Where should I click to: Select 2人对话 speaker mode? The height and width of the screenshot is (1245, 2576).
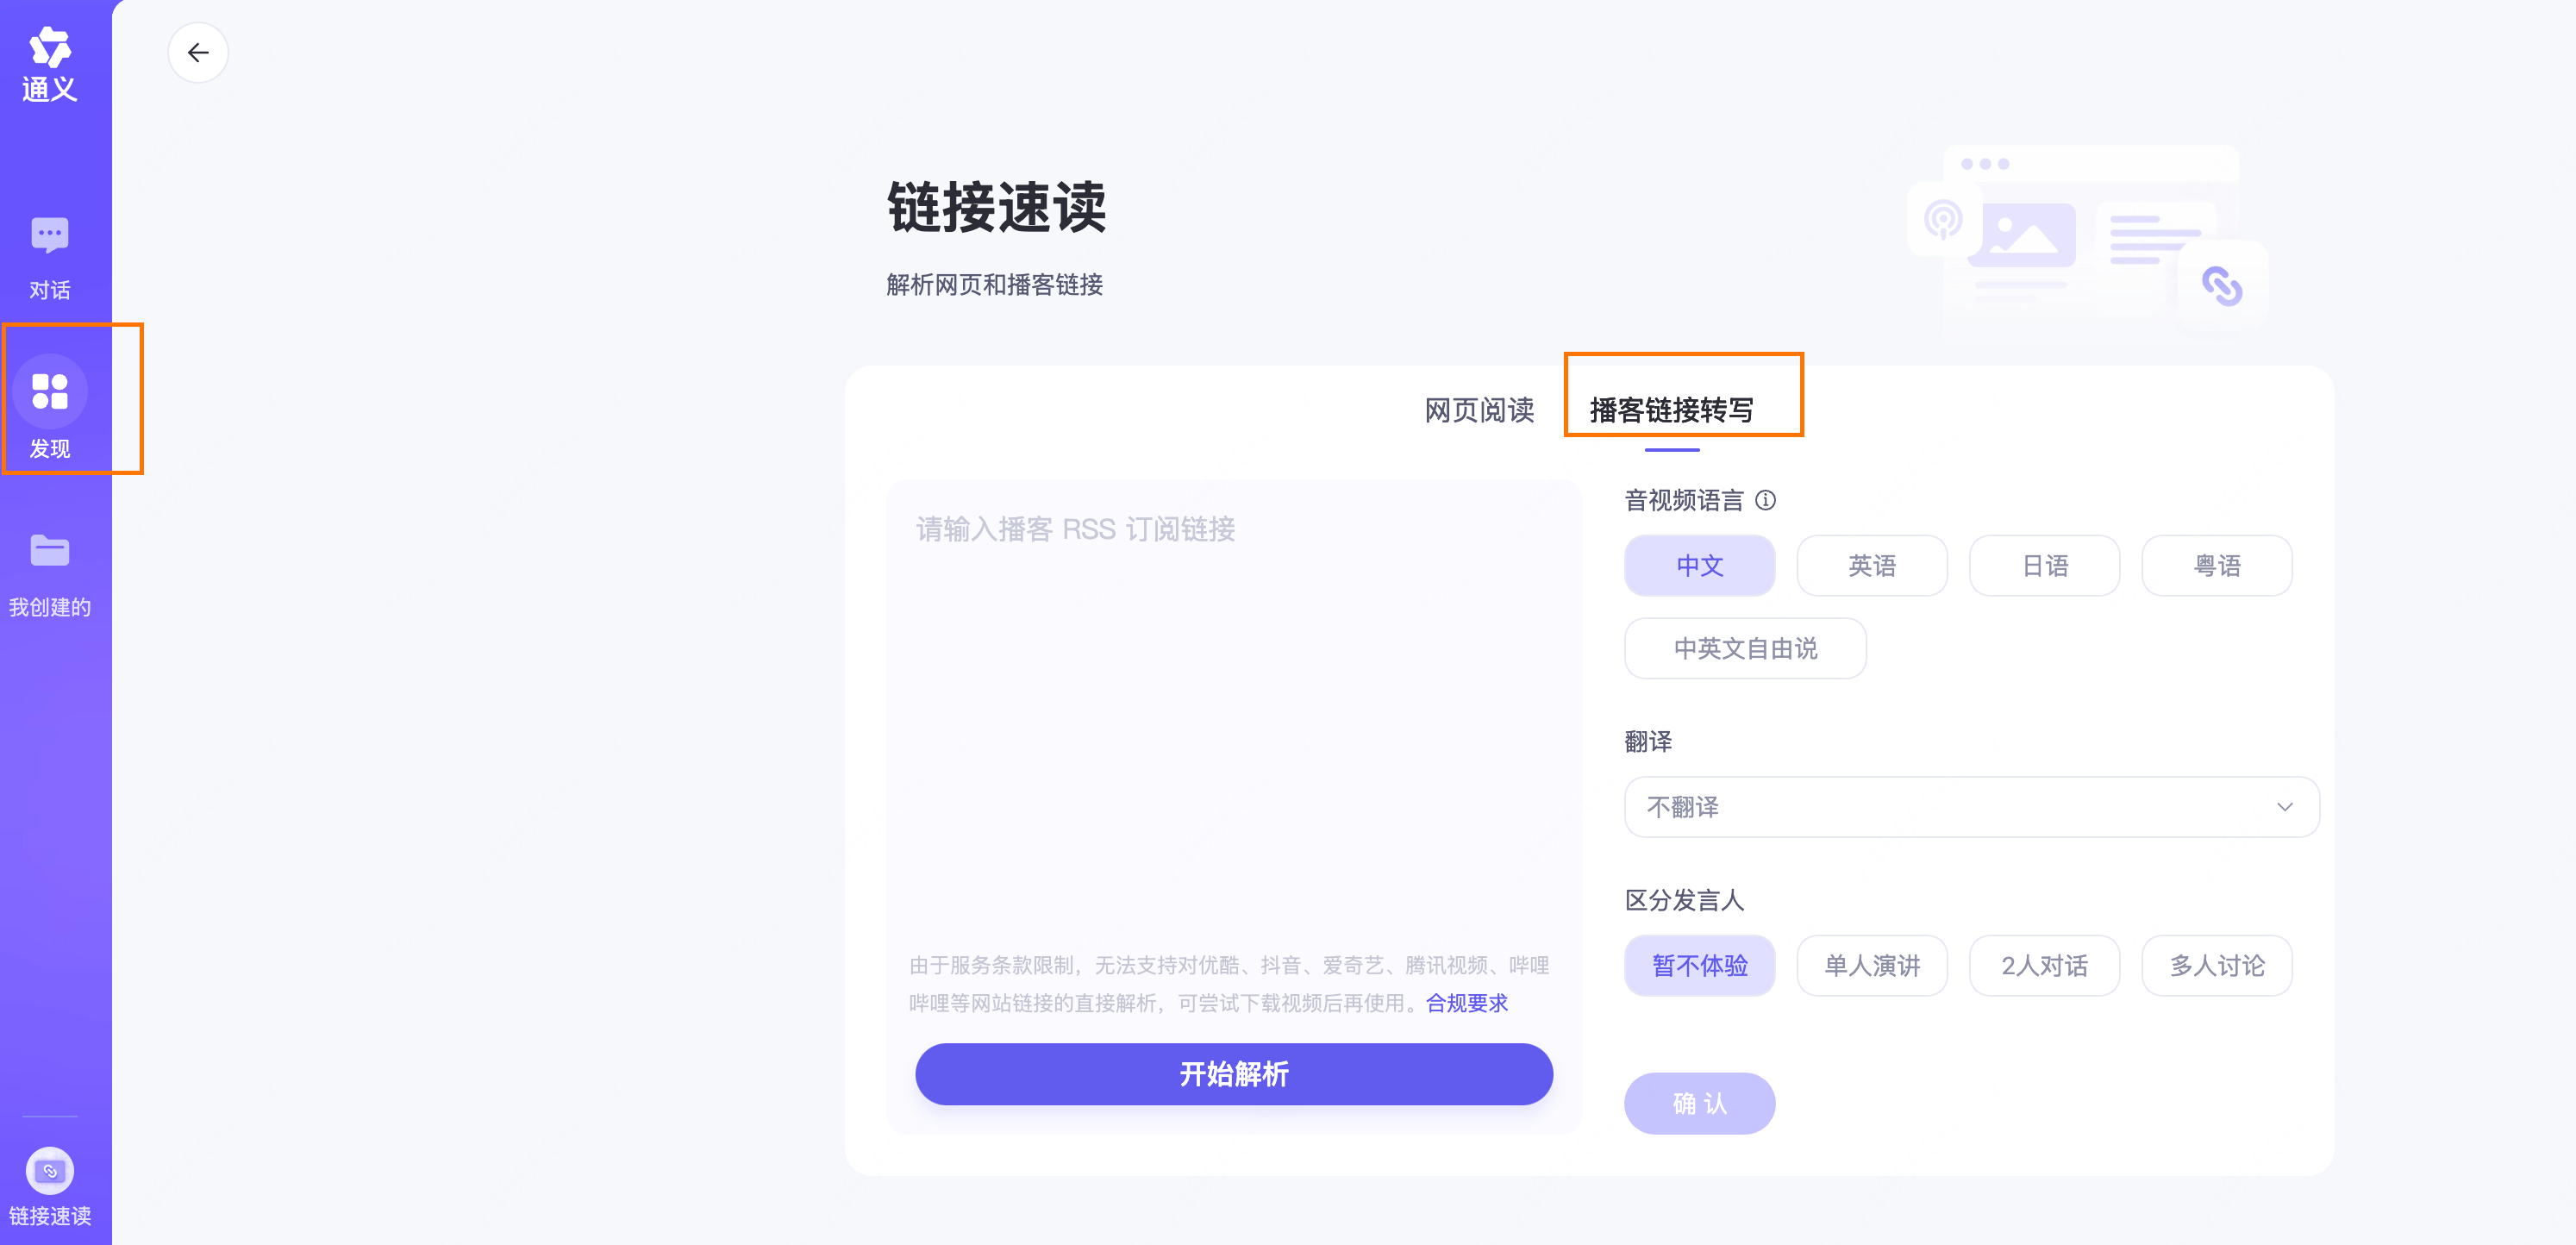(x=2044, y=966)
